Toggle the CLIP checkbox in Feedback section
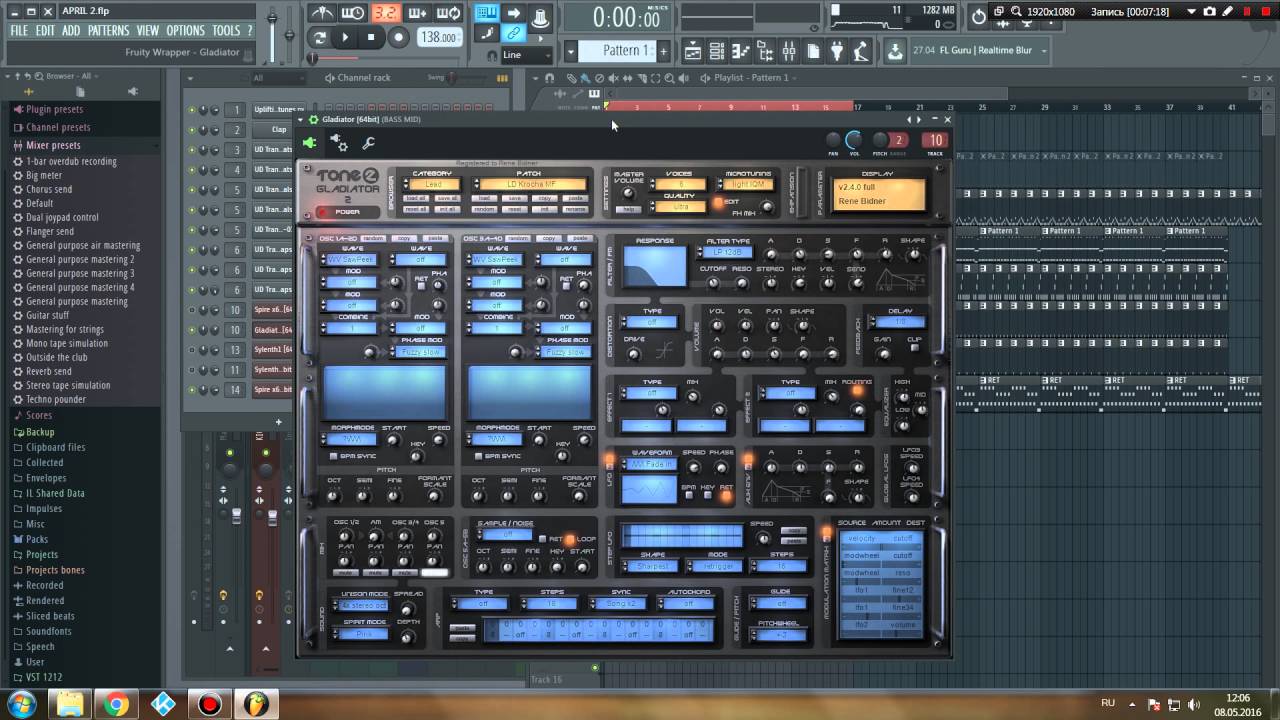Viewport: 1280px width, 720px height. [914, 348]
